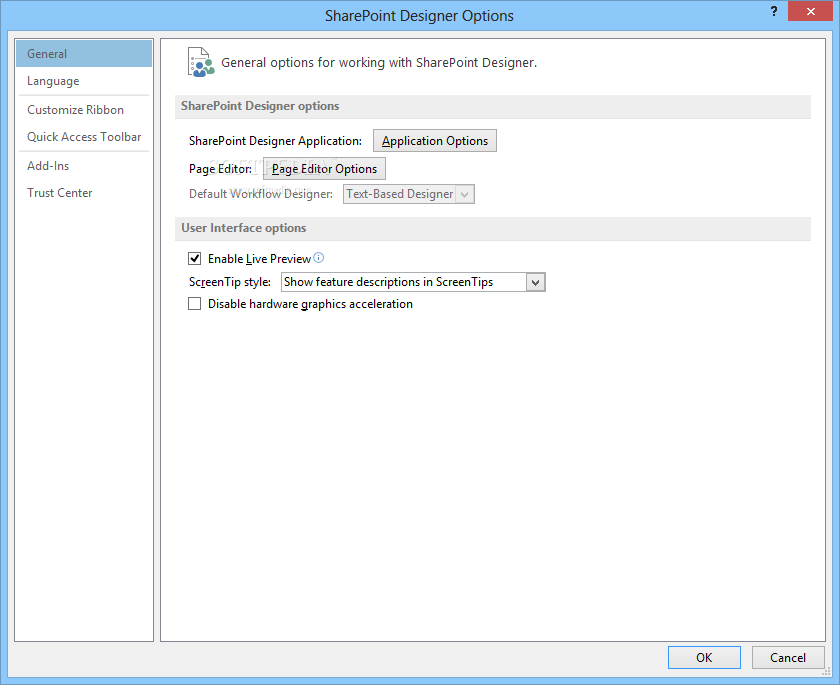Close the SharePoint Designer Options dialog
The height and width of the screenshot is (685, 840).
pos(810,11)
